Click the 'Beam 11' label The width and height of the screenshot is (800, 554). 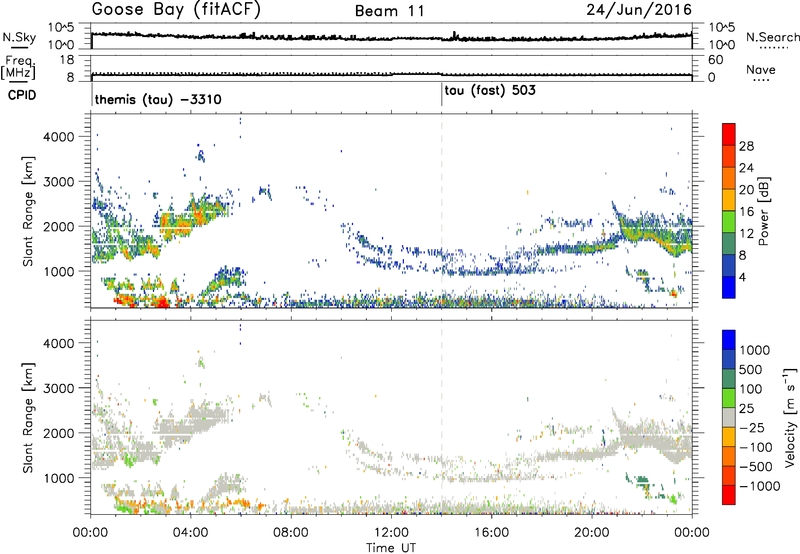[390, 11]
